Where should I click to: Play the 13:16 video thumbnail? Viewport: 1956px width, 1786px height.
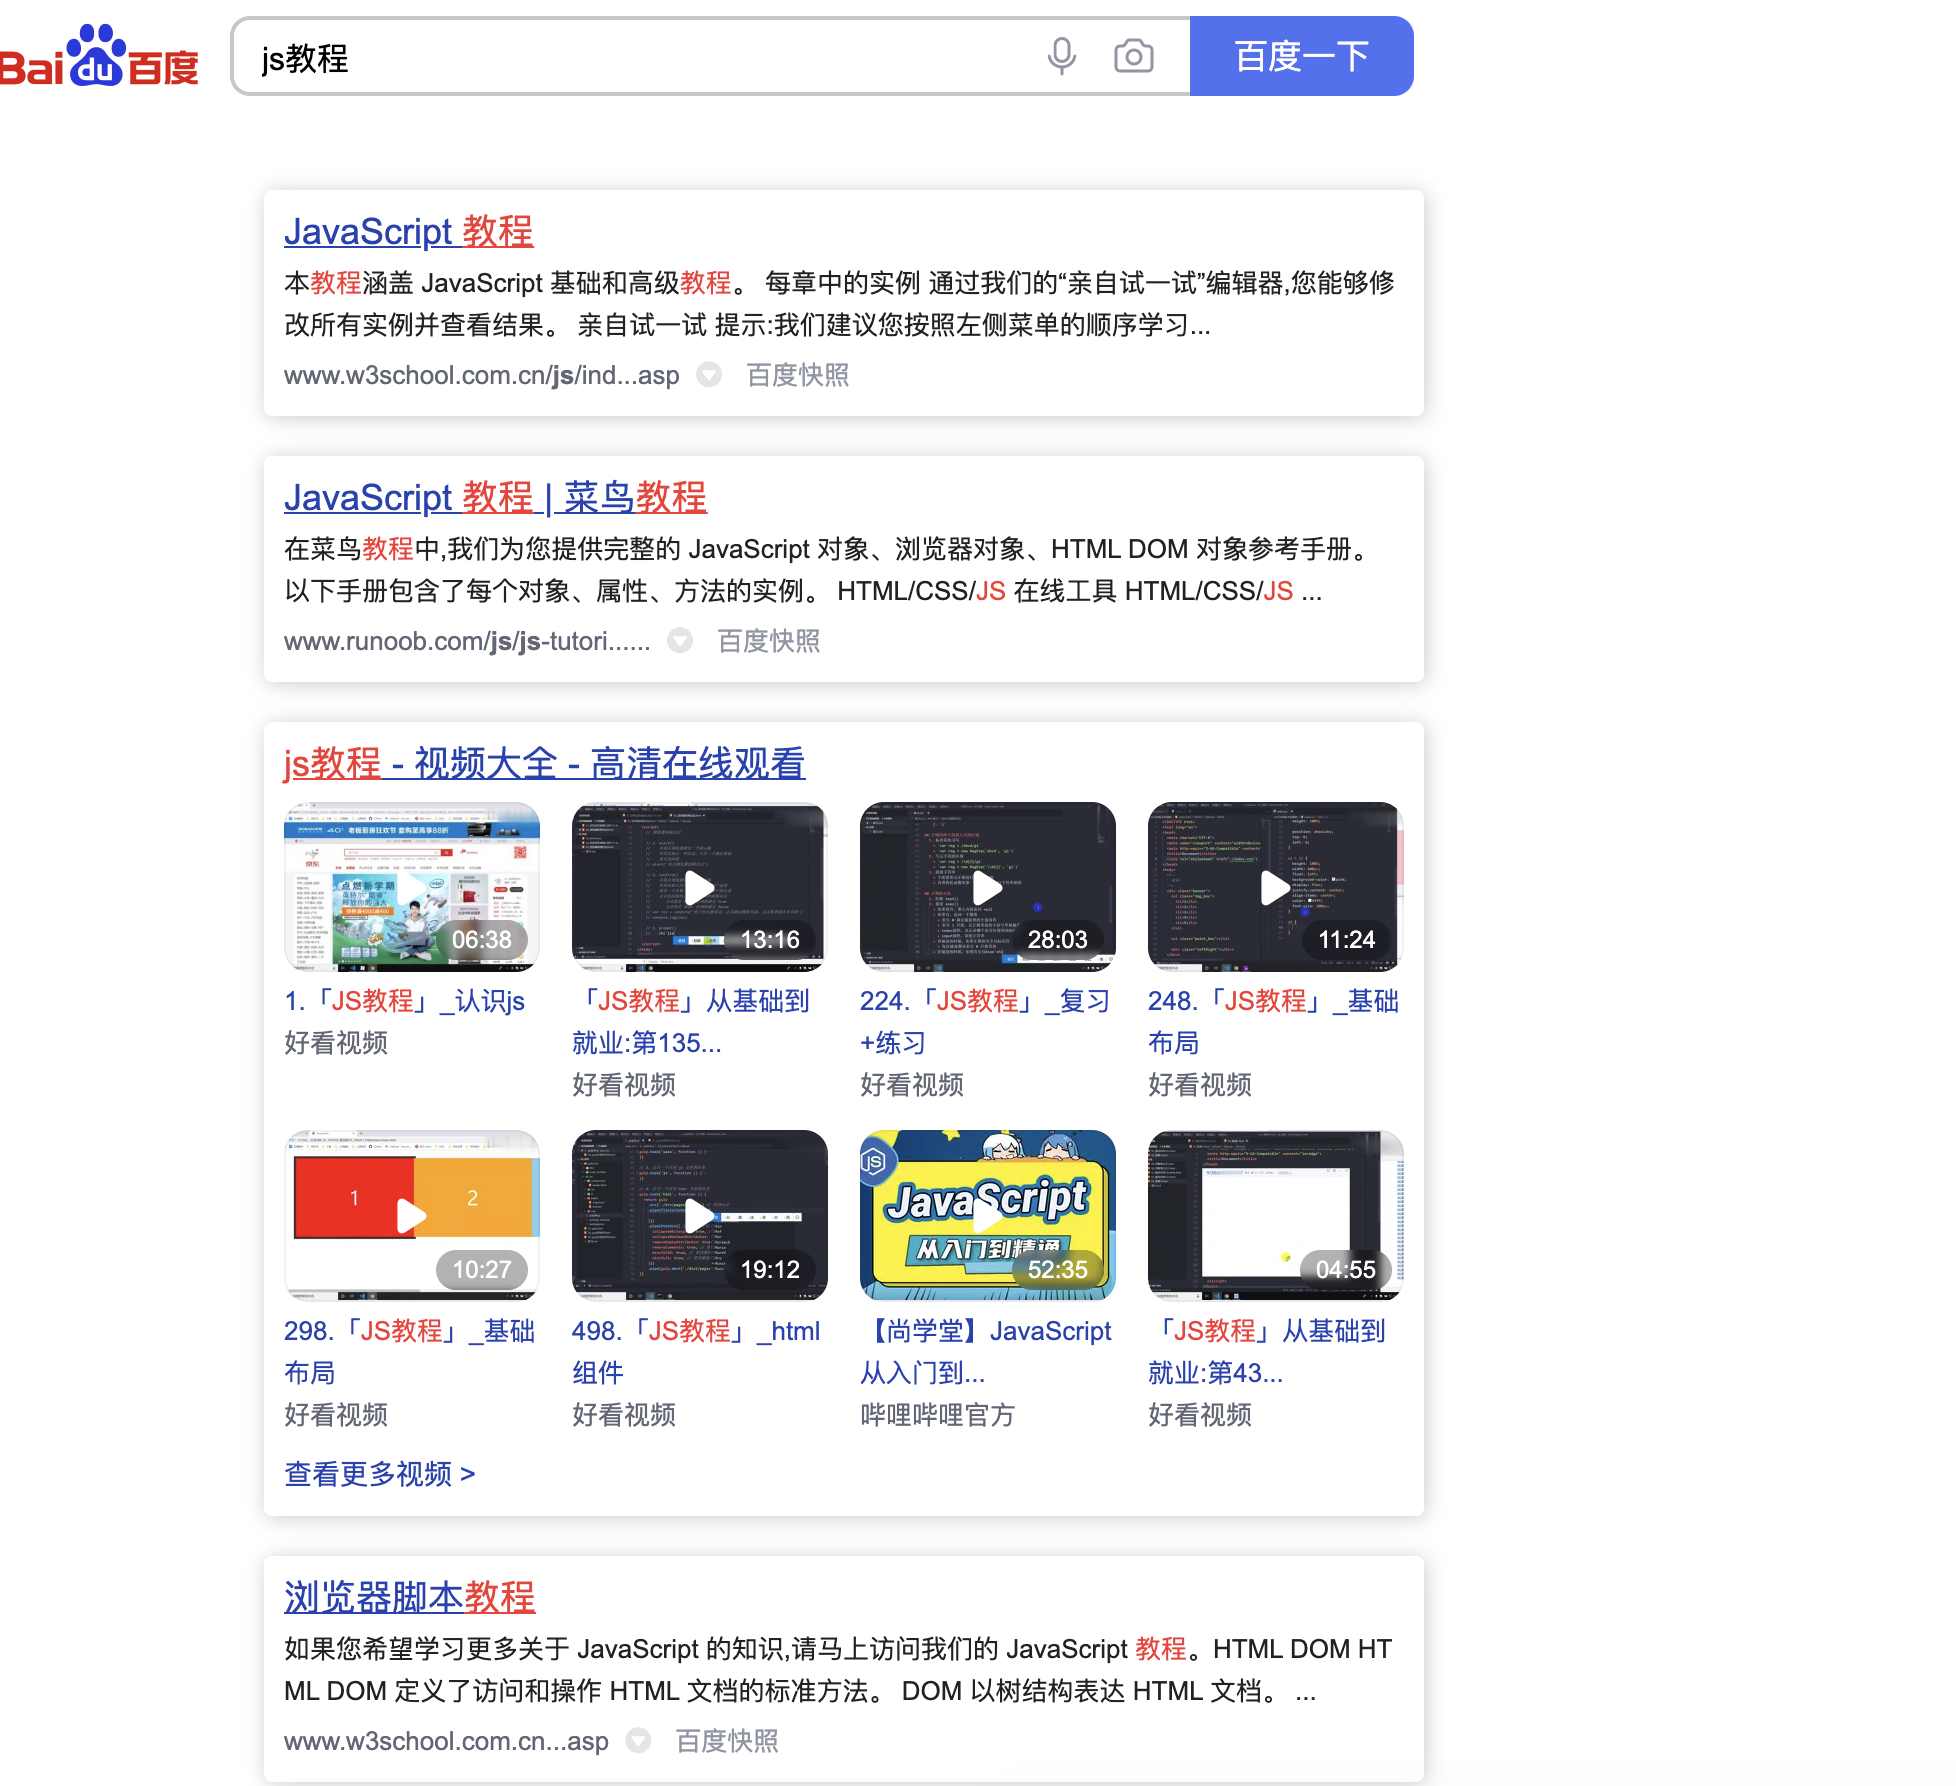(699, 886)
